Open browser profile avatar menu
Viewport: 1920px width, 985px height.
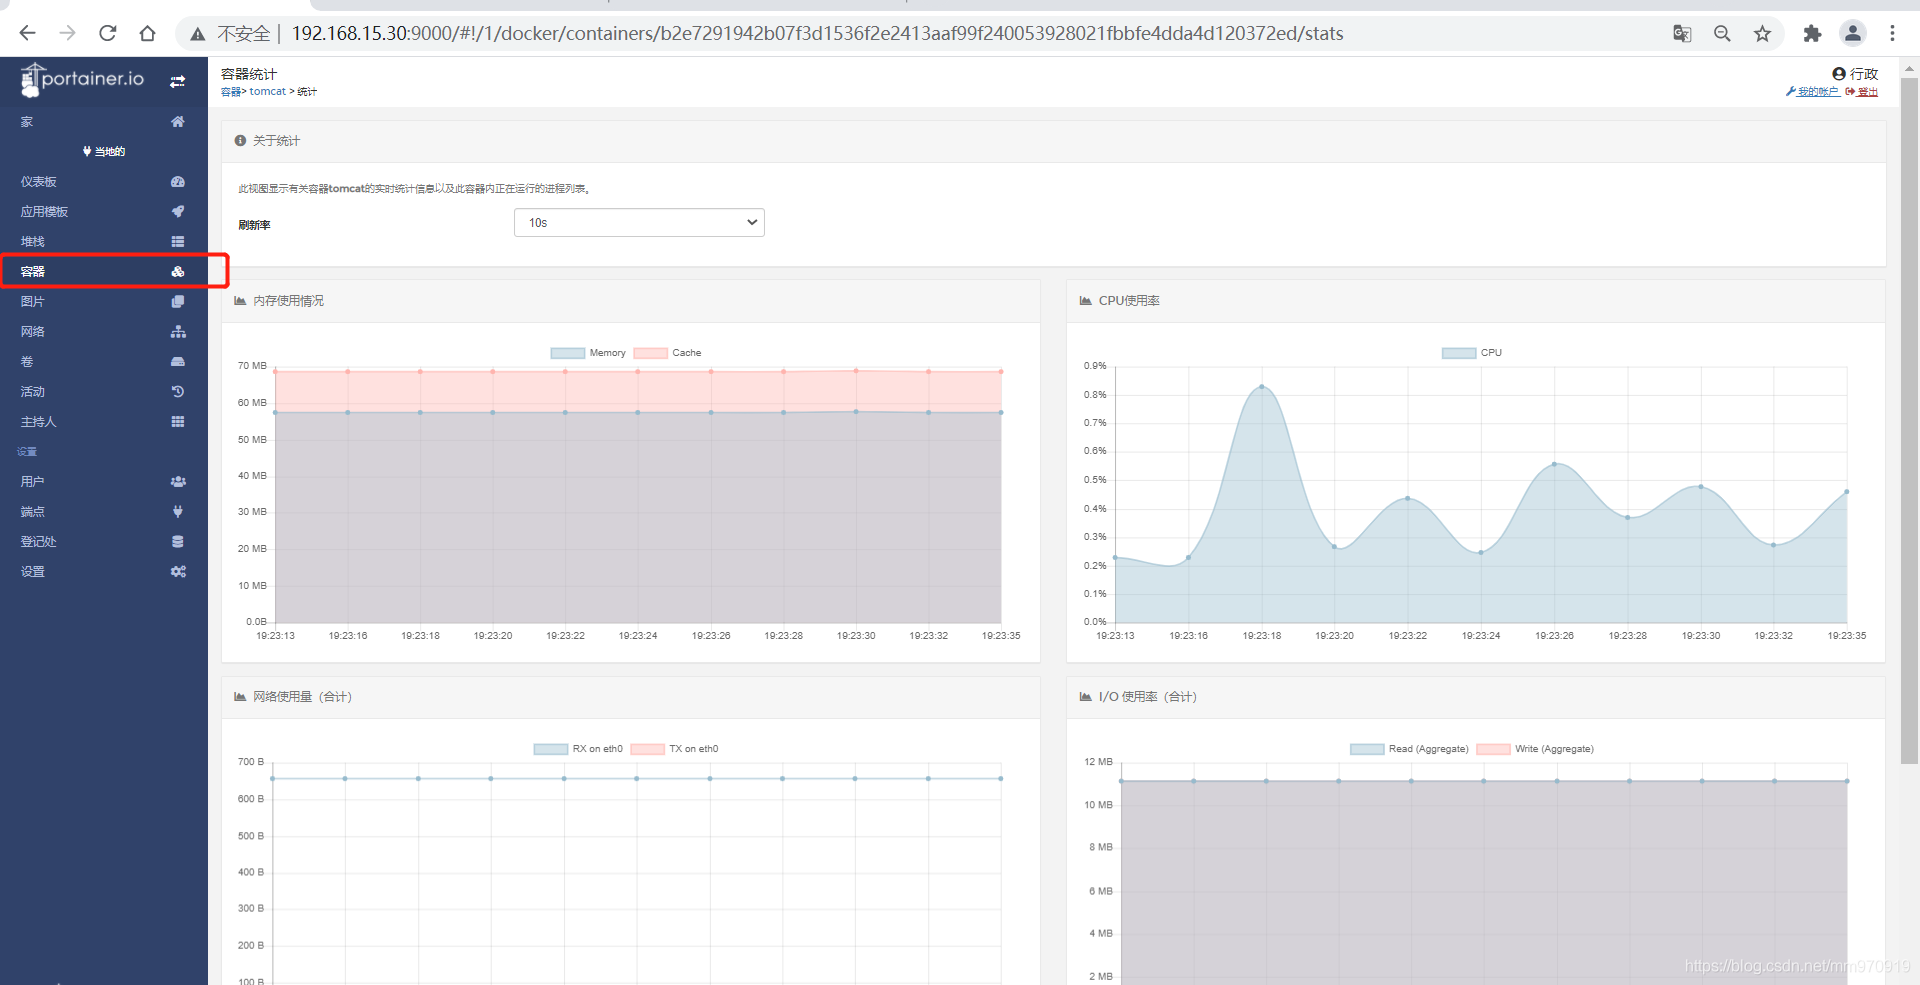pyautogui.click(x=1852, y=33)
